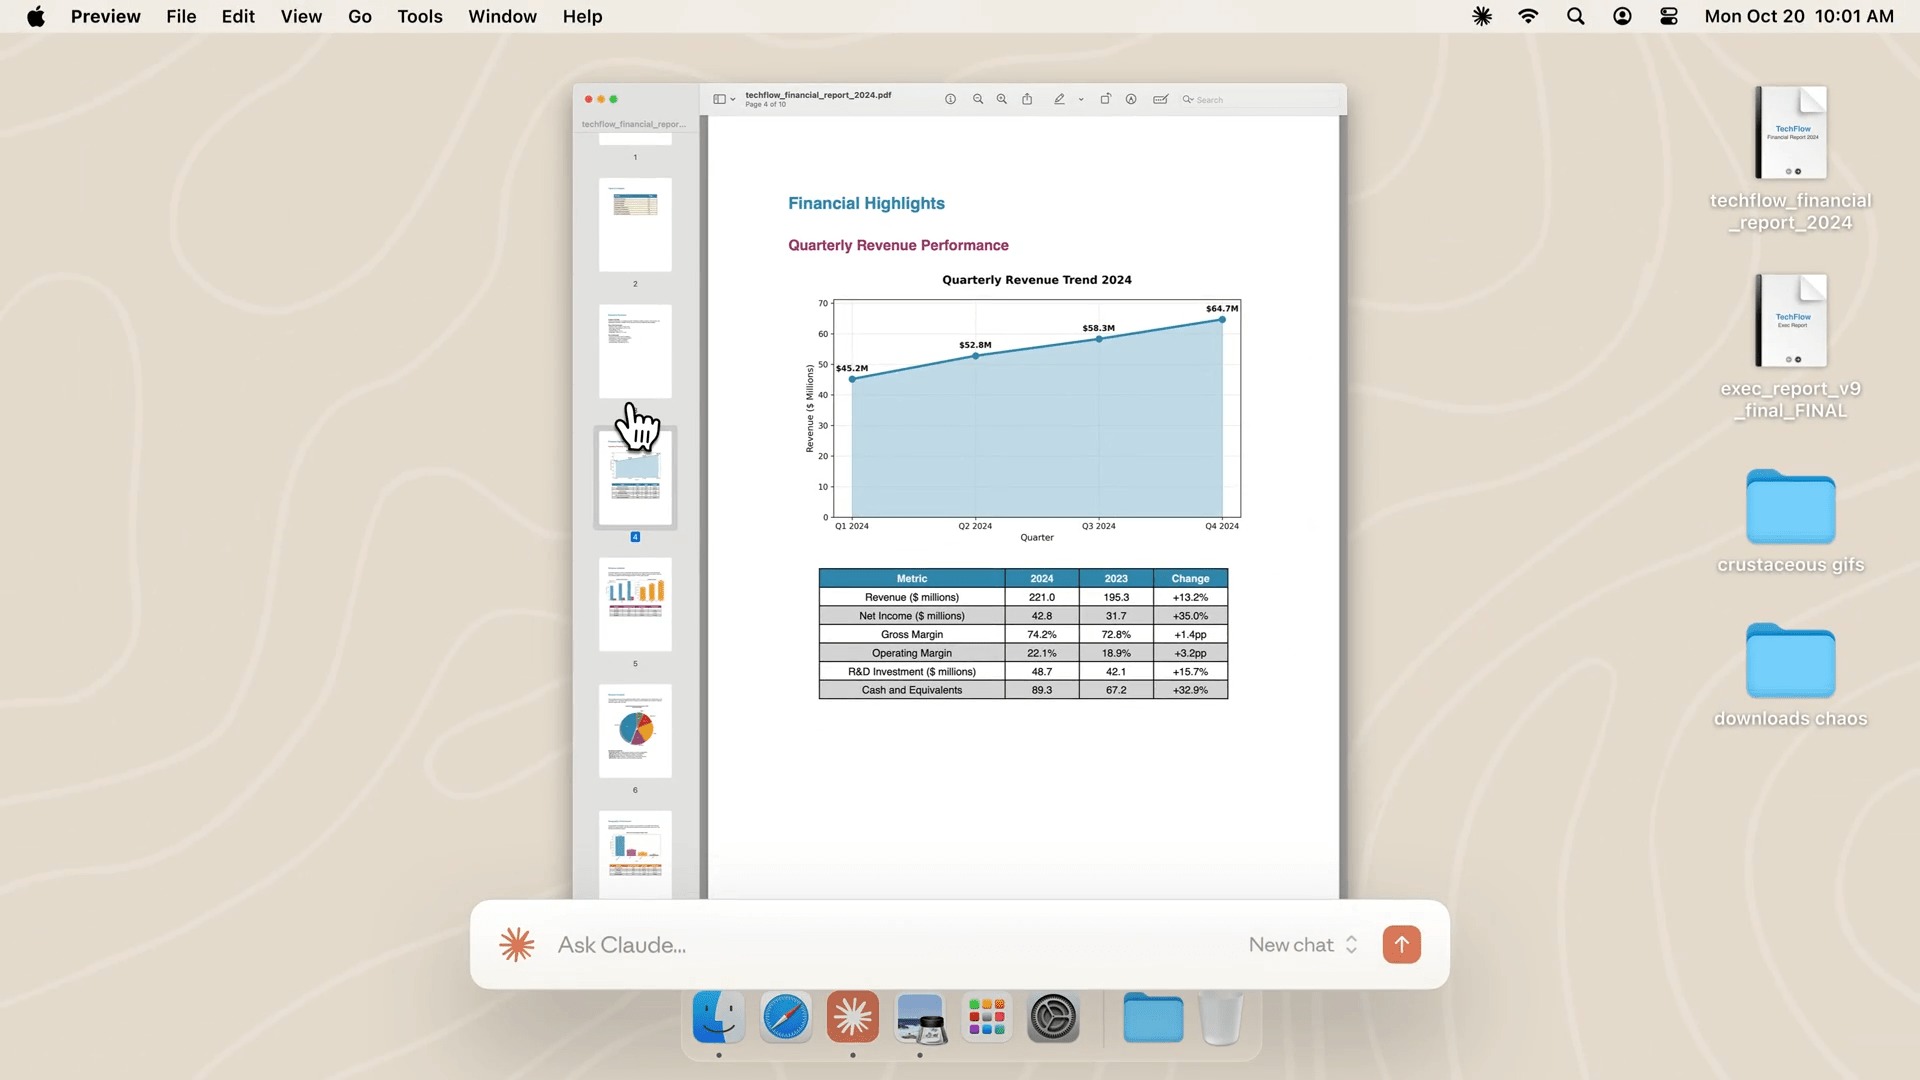1920x1080 pixels.
Task: Open Control Center in the menu bar
Action: [1668, 16]
